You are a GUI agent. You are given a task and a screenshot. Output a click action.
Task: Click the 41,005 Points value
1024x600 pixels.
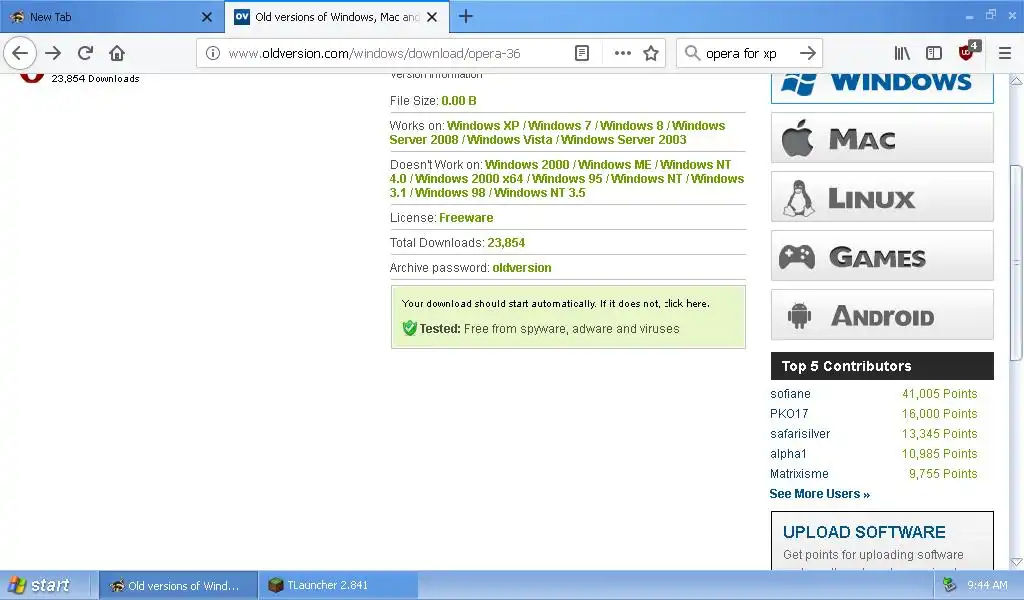click(940, 394)
